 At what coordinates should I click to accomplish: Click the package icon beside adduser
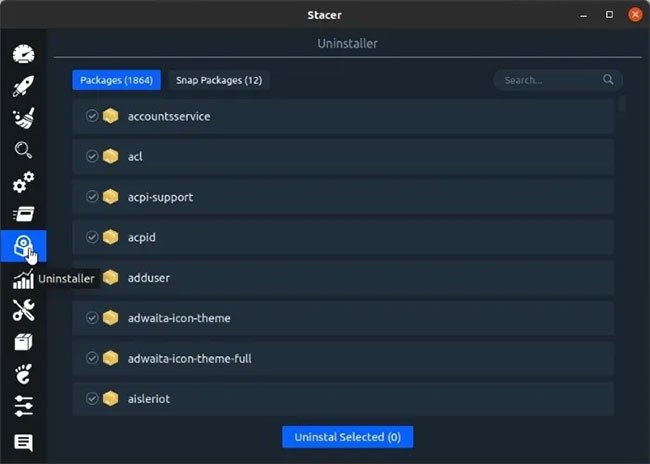[x=111, y=277]
